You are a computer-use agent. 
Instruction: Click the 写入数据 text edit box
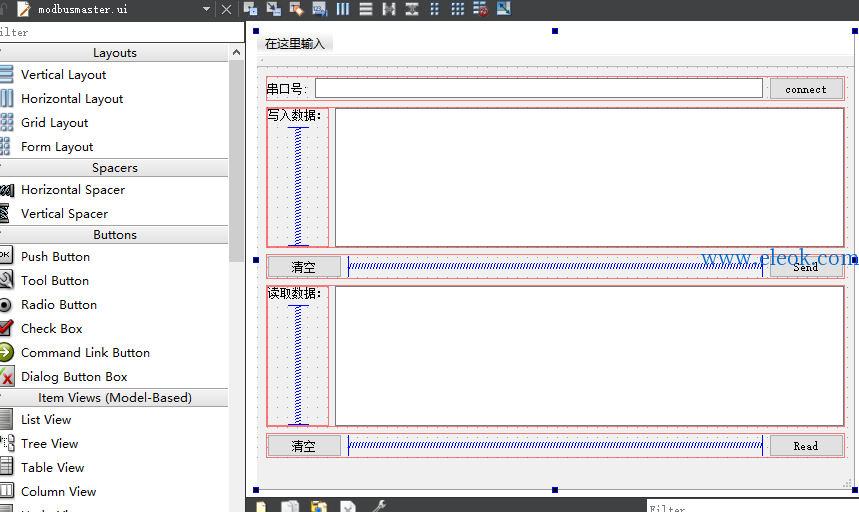click(589, 177)
